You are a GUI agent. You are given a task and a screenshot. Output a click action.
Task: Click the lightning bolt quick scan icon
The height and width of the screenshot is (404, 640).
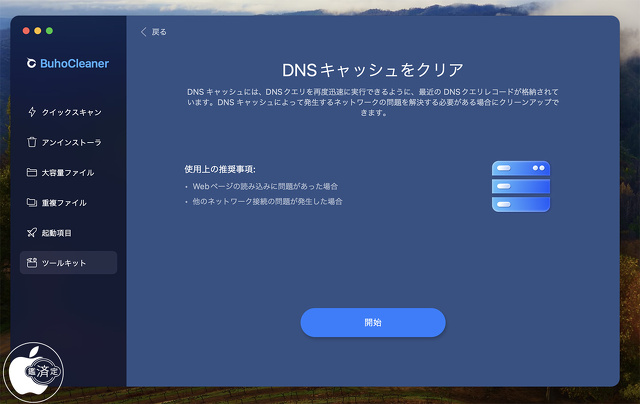click(x=32, y=112)
